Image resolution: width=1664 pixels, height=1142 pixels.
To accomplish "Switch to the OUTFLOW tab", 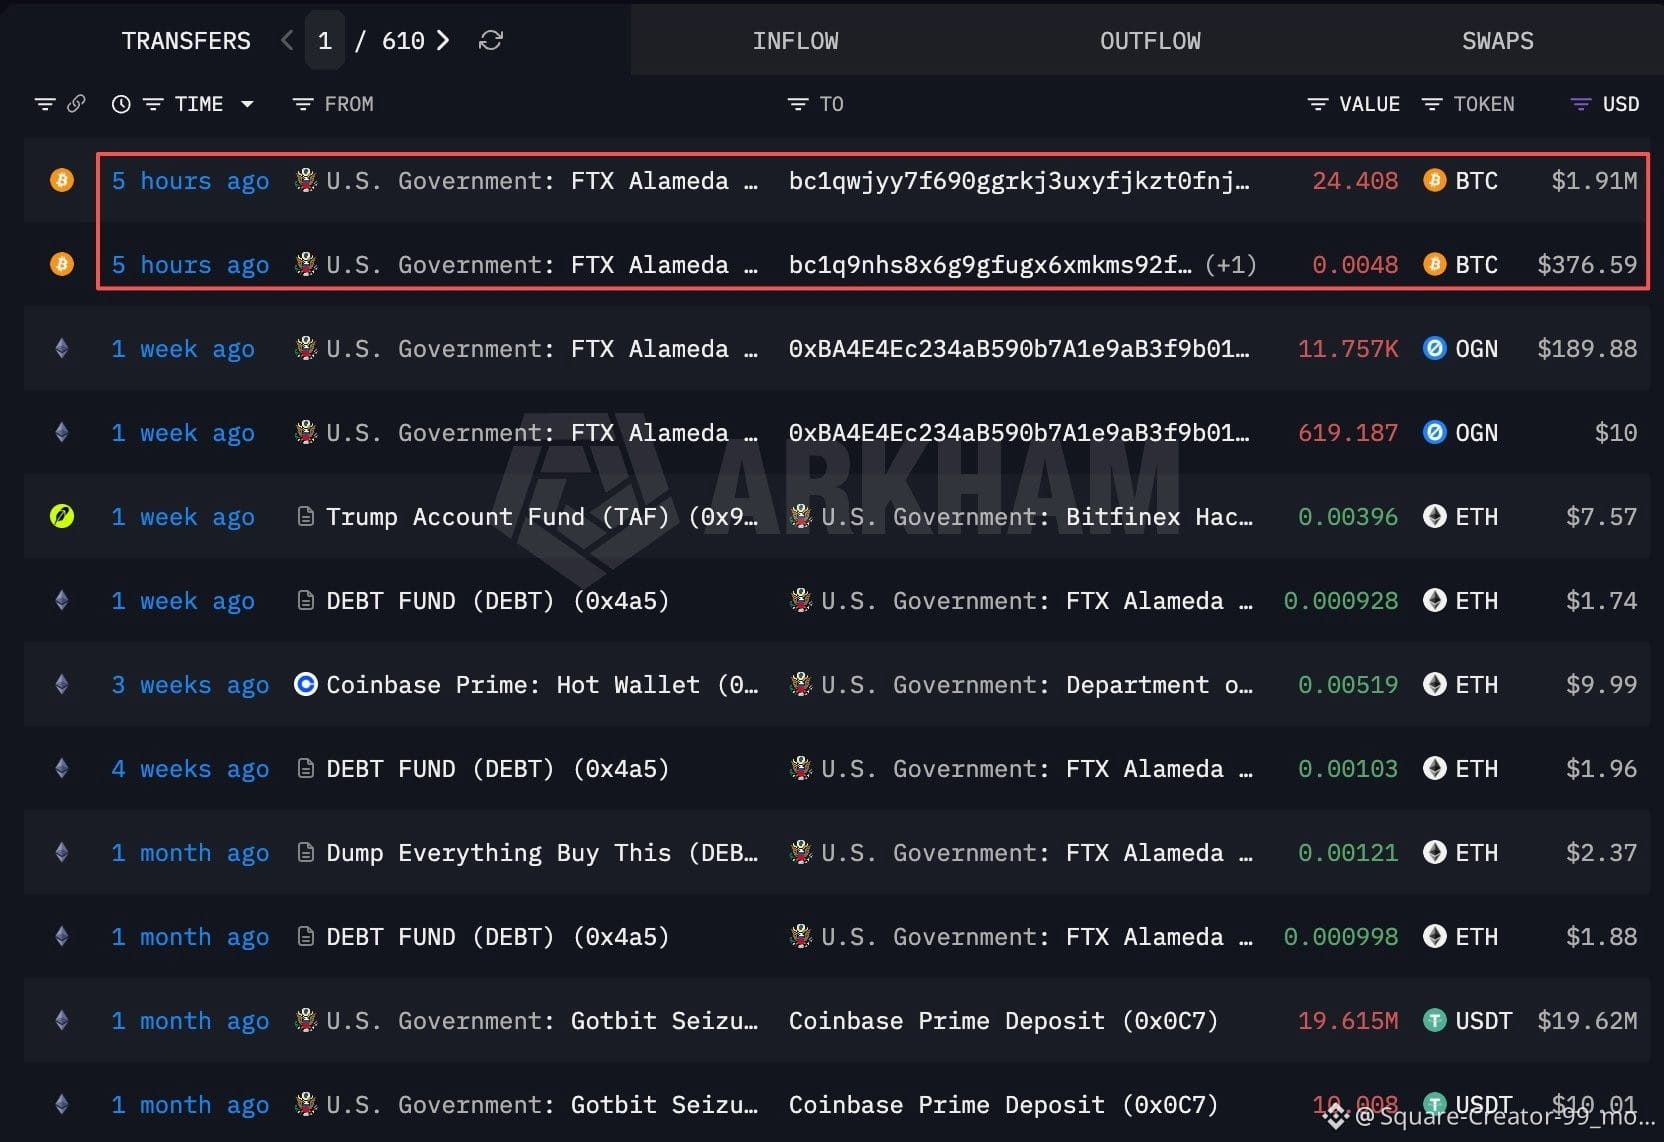I will tap(1150, 40).
